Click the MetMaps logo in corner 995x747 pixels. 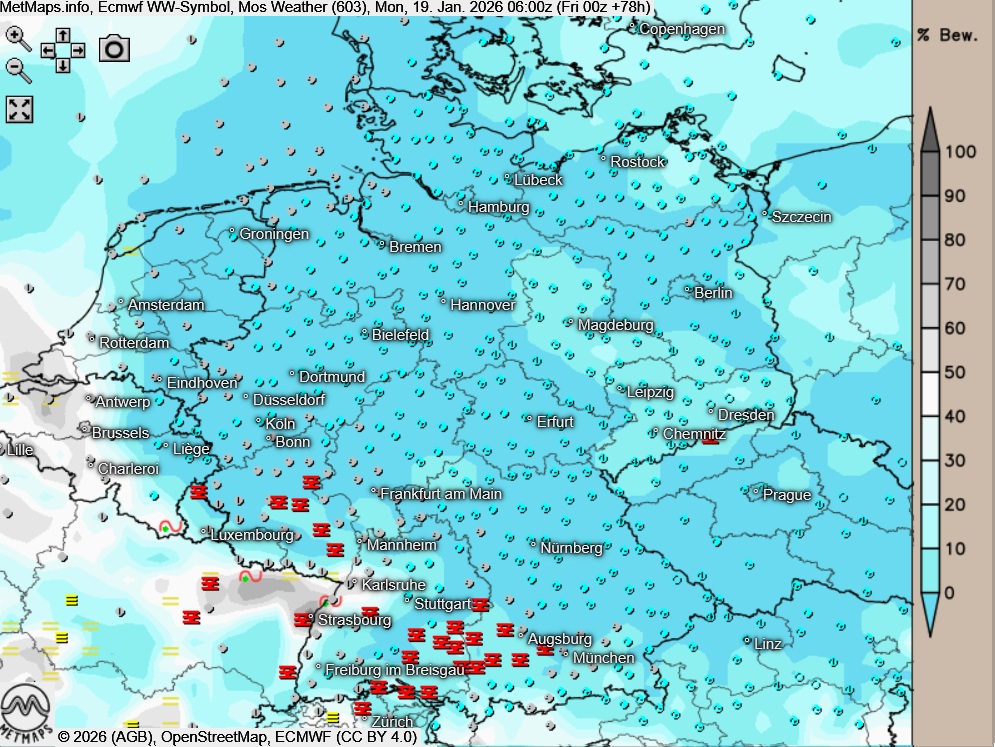click(26, 712)
